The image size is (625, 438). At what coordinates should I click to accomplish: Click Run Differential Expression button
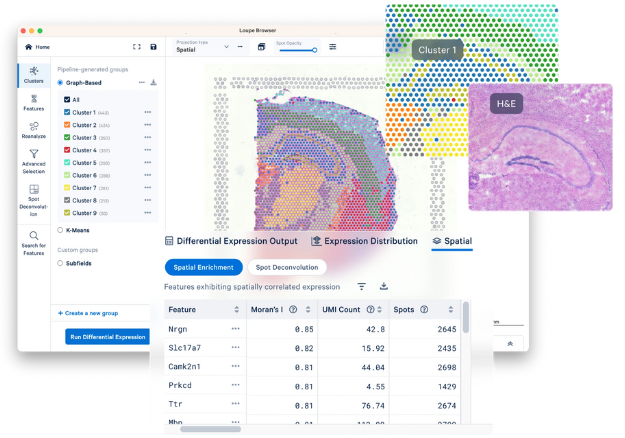pos(108,337)
